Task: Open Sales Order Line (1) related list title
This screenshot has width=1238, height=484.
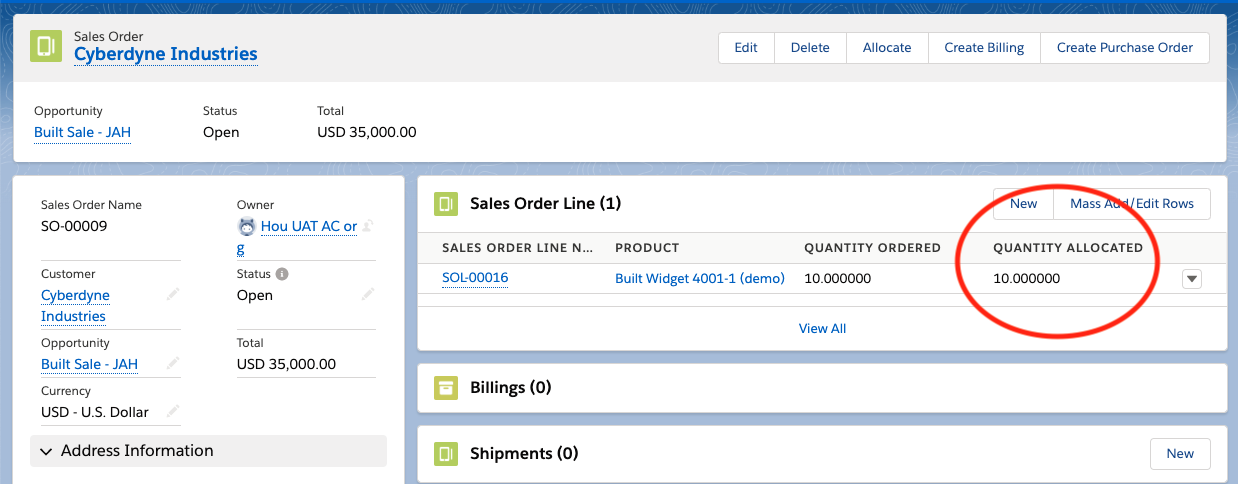Action: [546, 204]
